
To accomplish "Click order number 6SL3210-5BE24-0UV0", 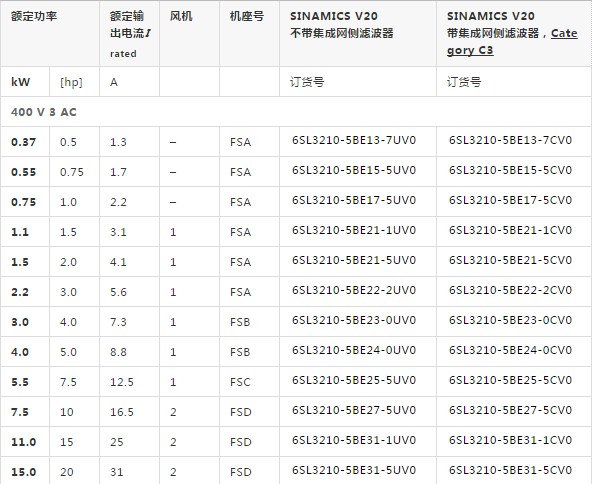I will 354,350.
